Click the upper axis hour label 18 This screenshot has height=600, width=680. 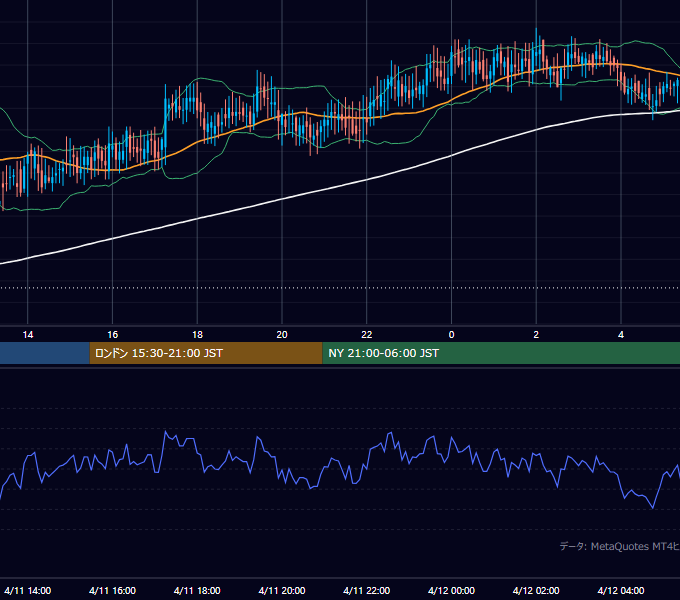(197, 335)
